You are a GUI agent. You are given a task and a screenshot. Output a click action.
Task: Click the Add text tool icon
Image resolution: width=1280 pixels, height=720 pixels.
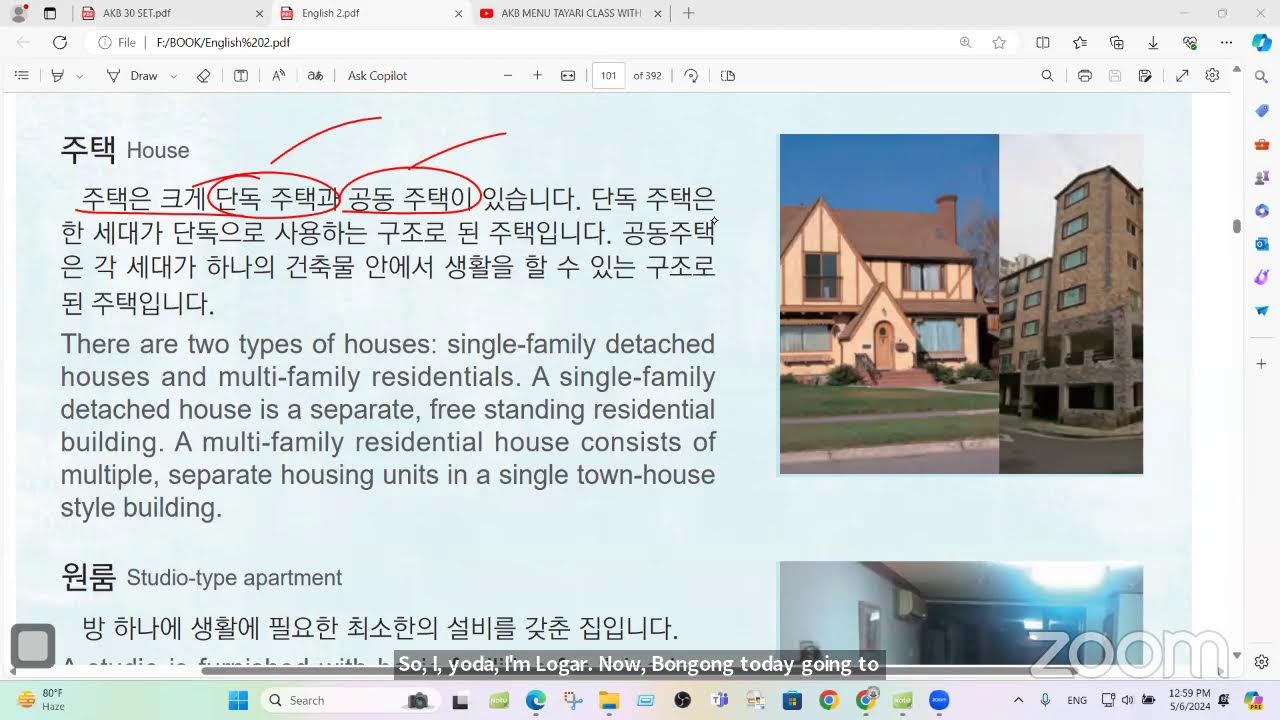pos(241,76)
